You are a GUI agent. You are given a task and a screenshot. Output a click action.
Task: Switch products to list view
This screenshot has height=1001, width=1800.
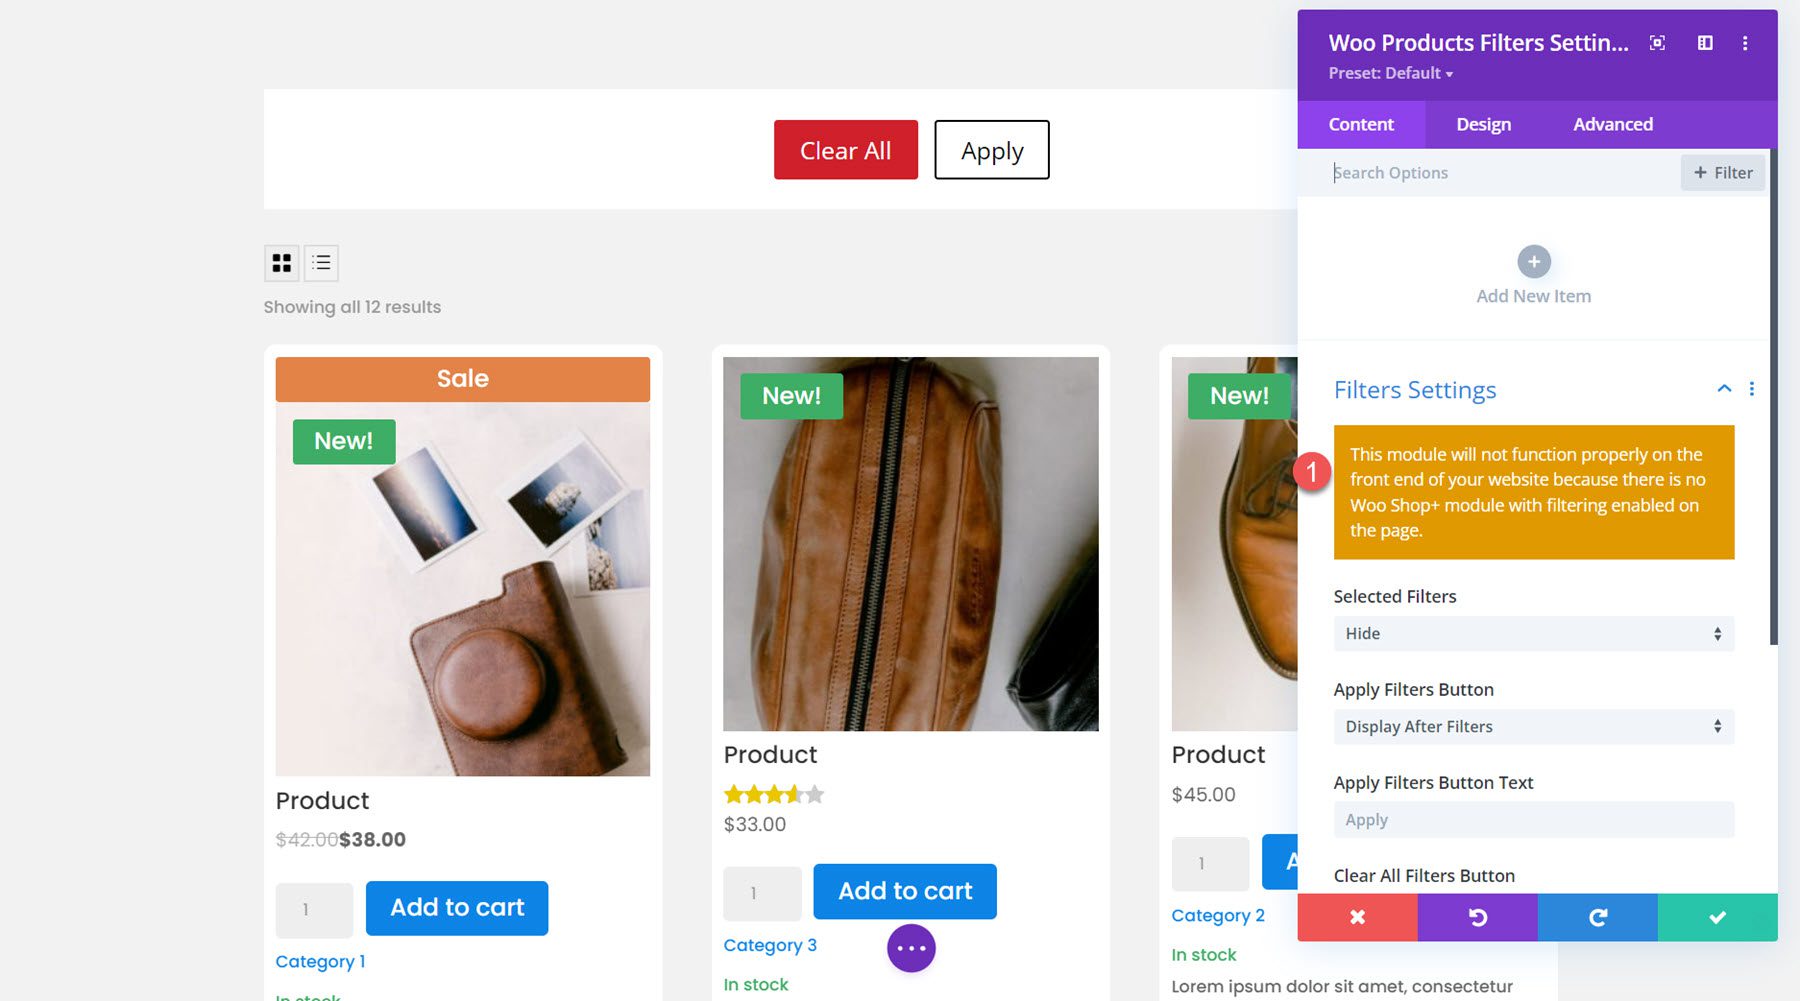(321, 262)
